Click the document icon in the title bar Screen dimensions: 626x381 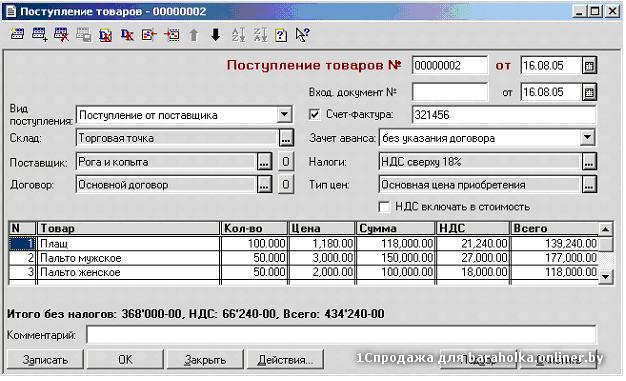[11, 11]
